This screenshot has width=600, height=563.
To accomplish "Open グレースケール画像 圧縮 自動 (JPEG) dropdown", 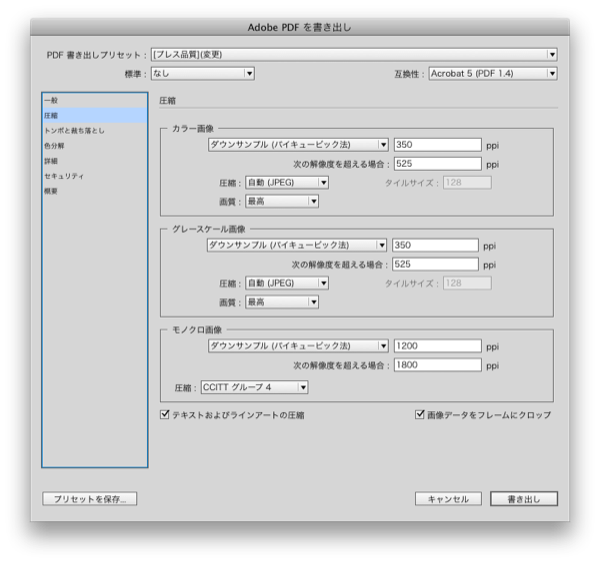I will (x=287, y=283).
